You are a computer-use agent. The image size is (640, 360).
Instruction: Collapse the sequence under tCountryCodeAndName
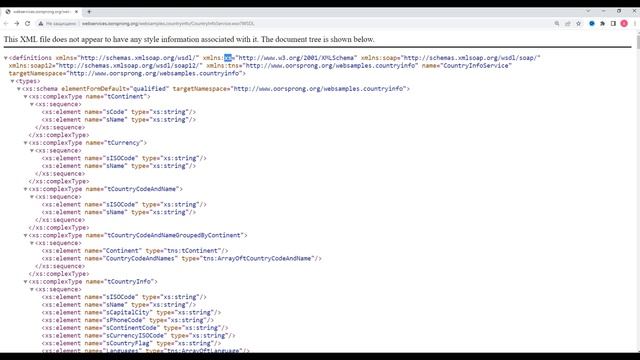(x=32, y=197)
